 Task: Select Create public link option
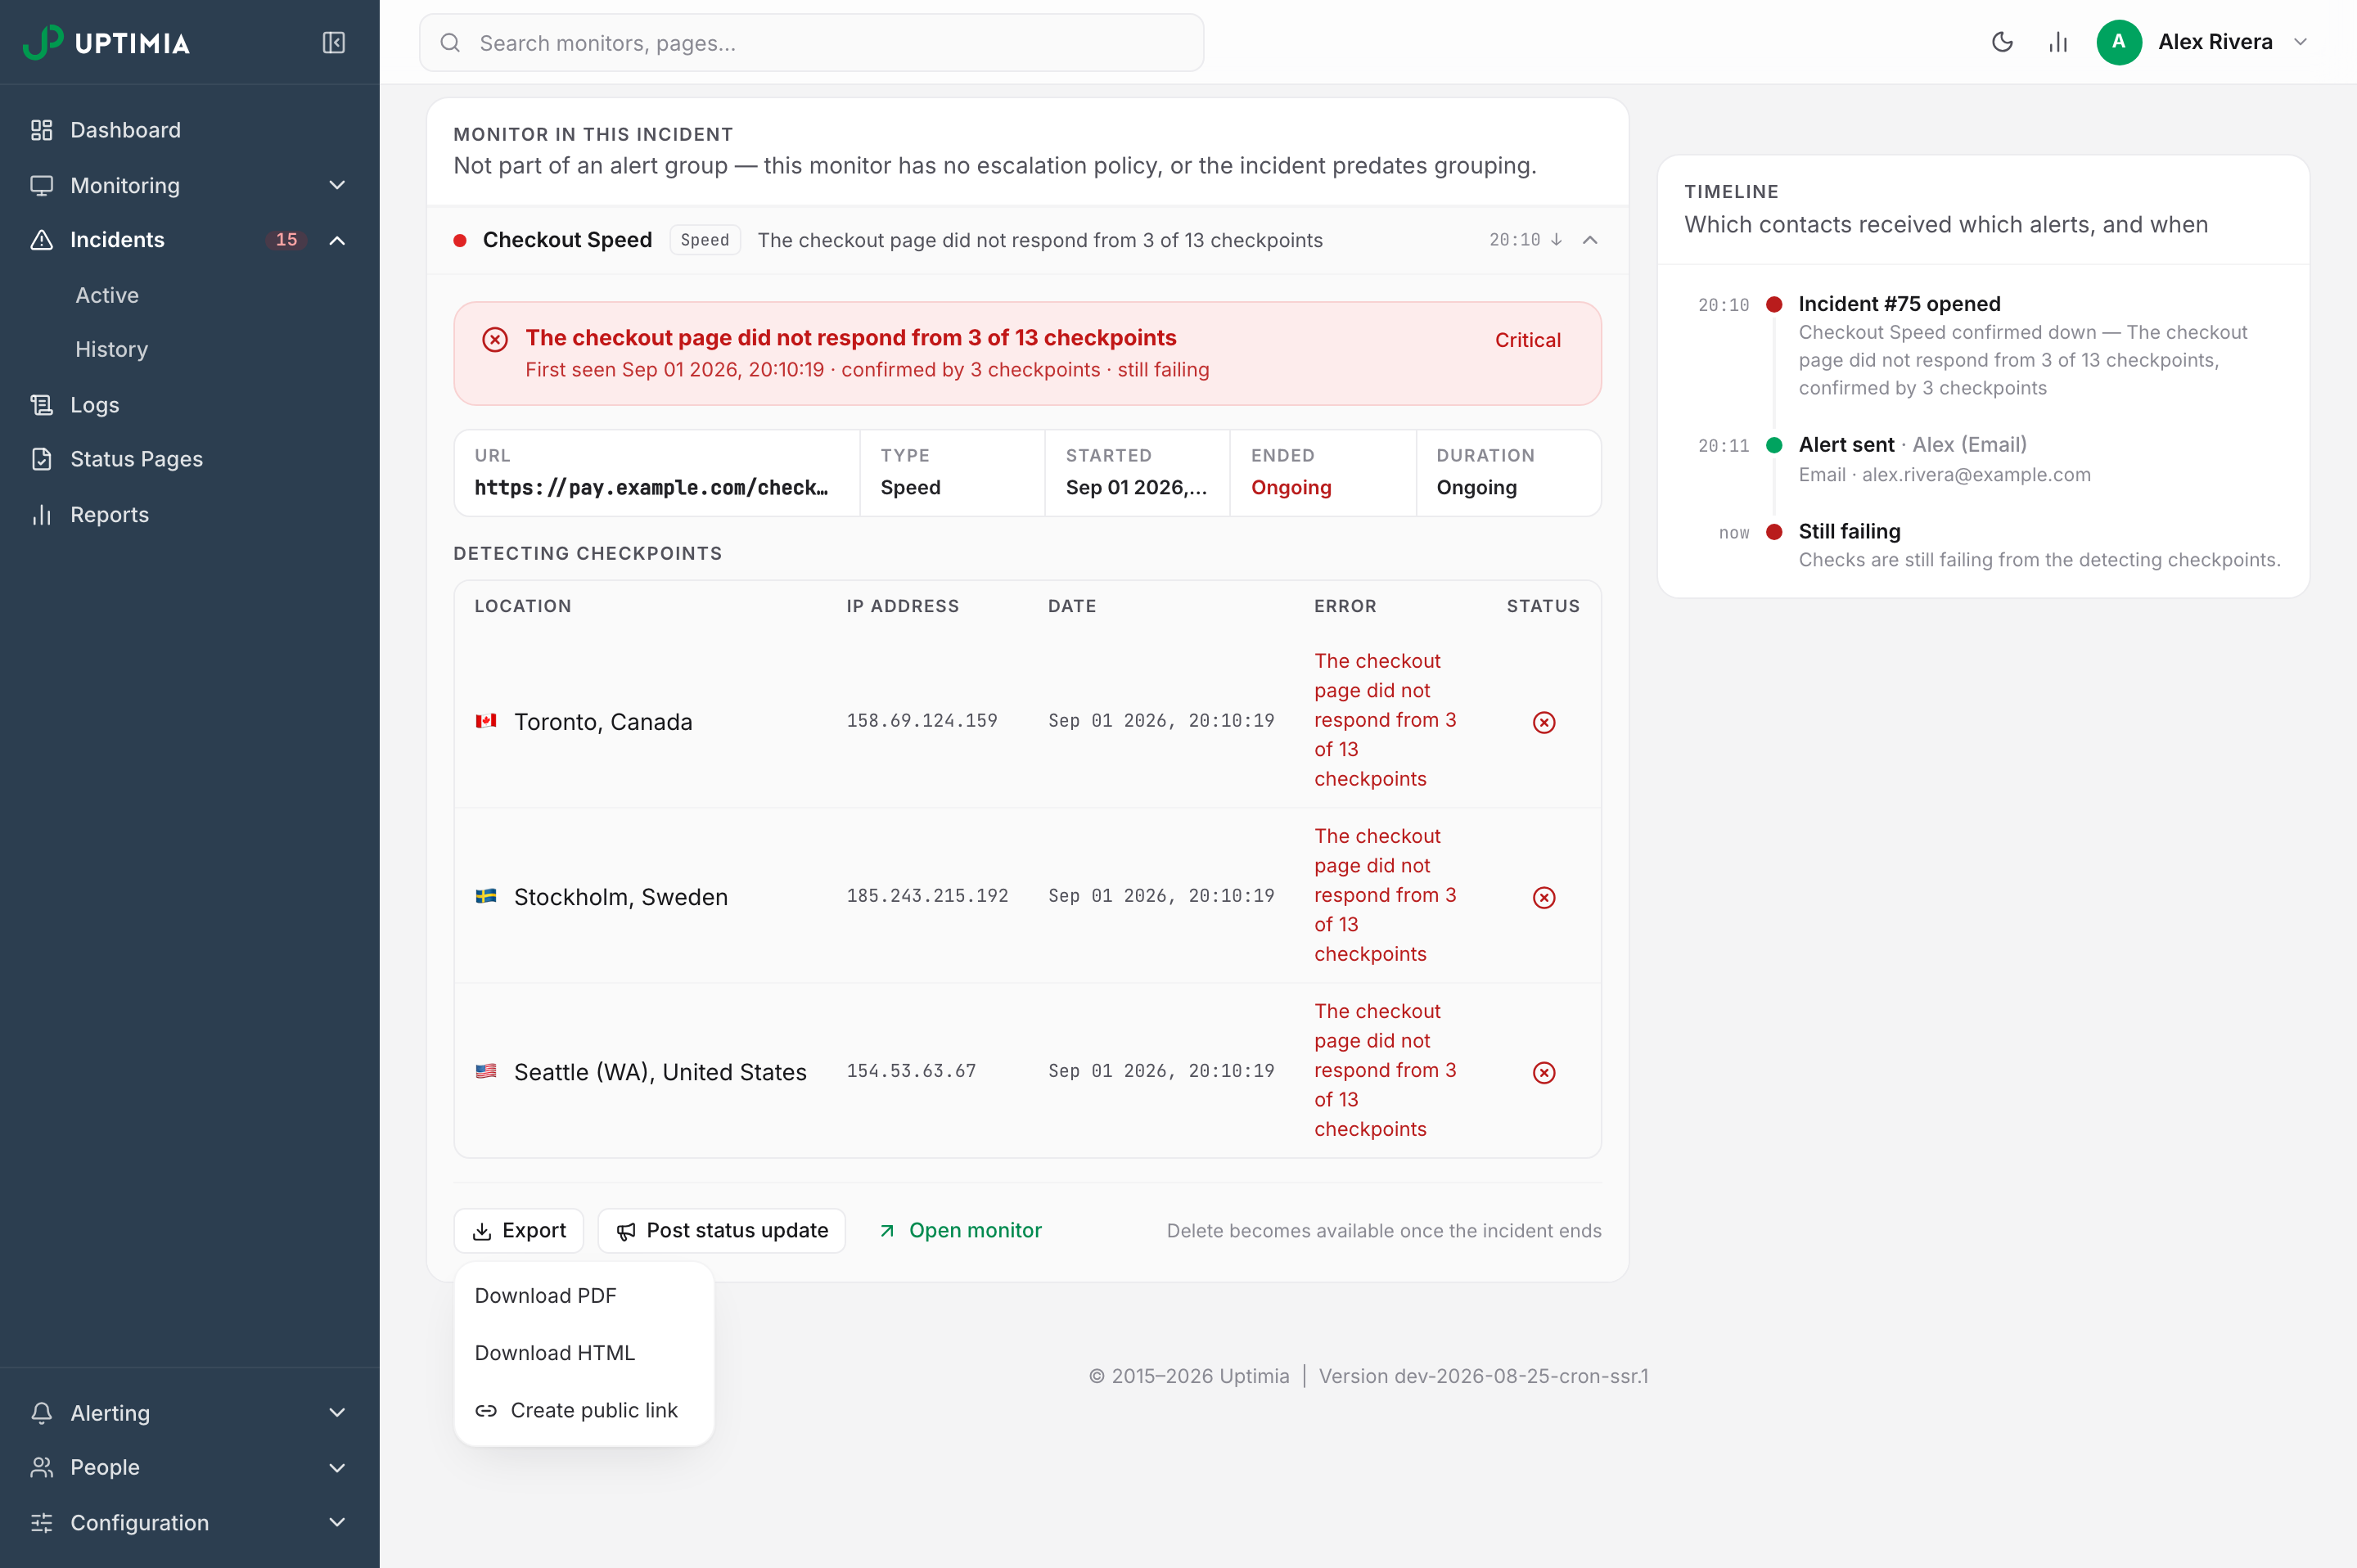click(x=584, y=1410)
